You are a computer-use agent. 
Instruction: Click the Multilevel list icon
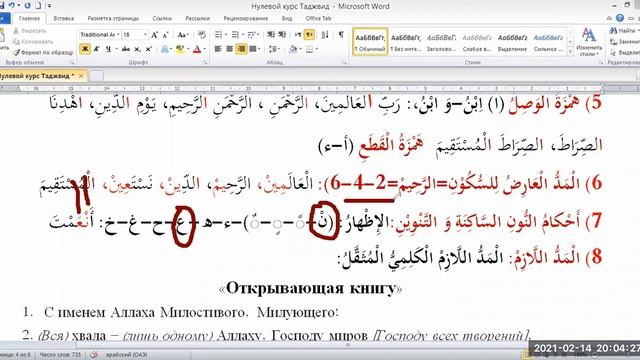251,35
